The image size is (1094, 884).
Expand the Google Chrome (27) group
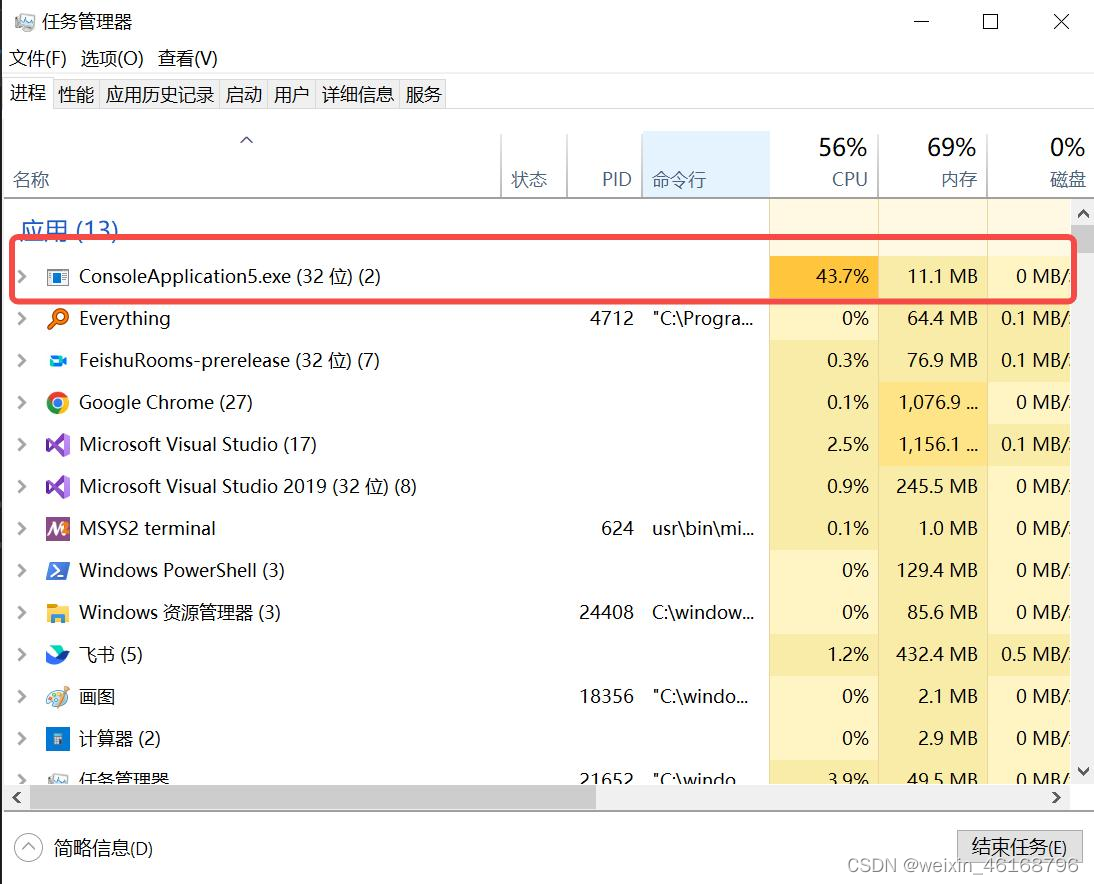coord(22,403)
